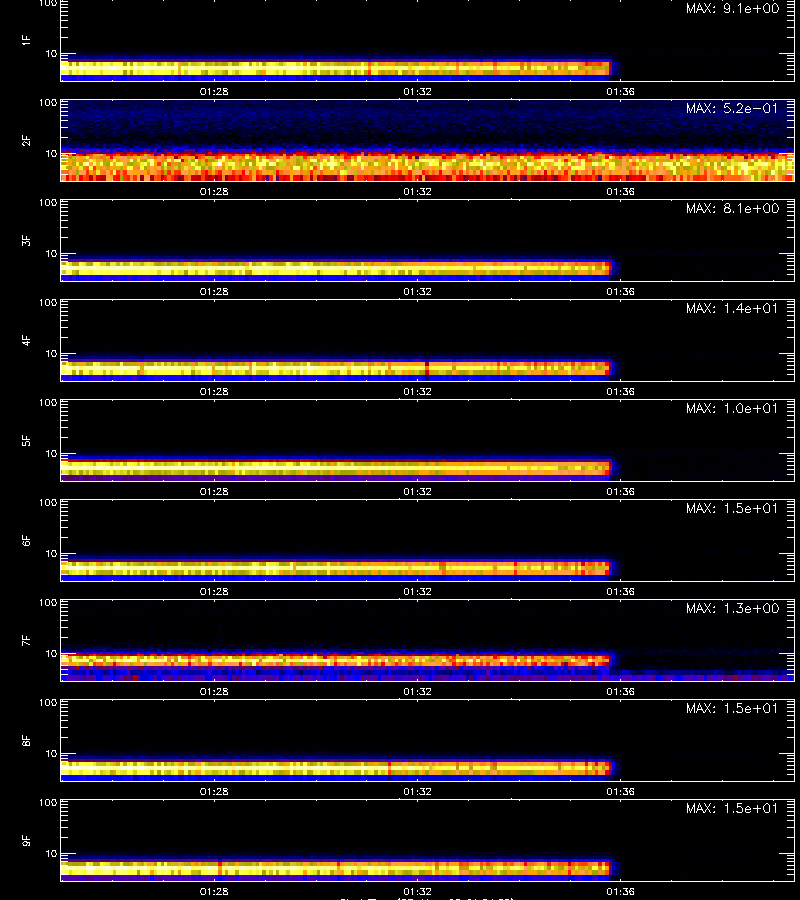800x900 pixels.
Task: Click the '100' y-axis label of panel 5F
Action: coord(48,403)
